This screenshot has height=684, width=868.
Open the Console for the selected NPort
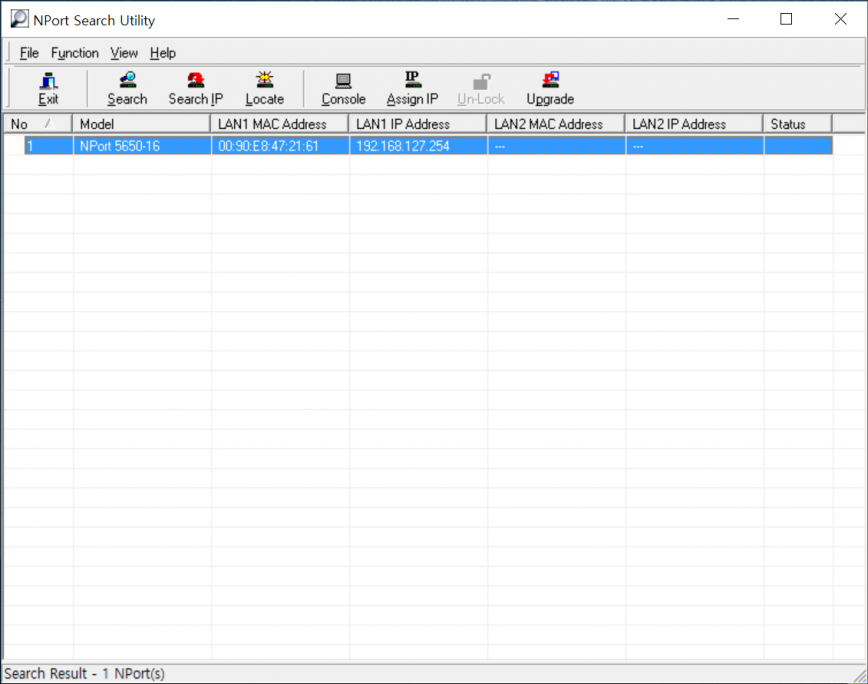point(343,89)
